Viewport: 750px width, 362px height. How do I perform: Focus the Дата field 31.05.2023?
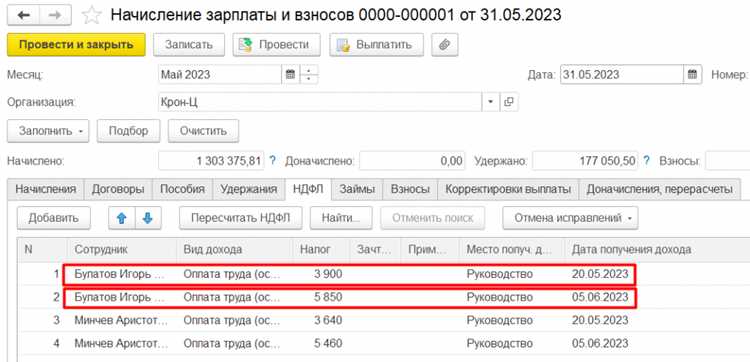coord(622,75)
